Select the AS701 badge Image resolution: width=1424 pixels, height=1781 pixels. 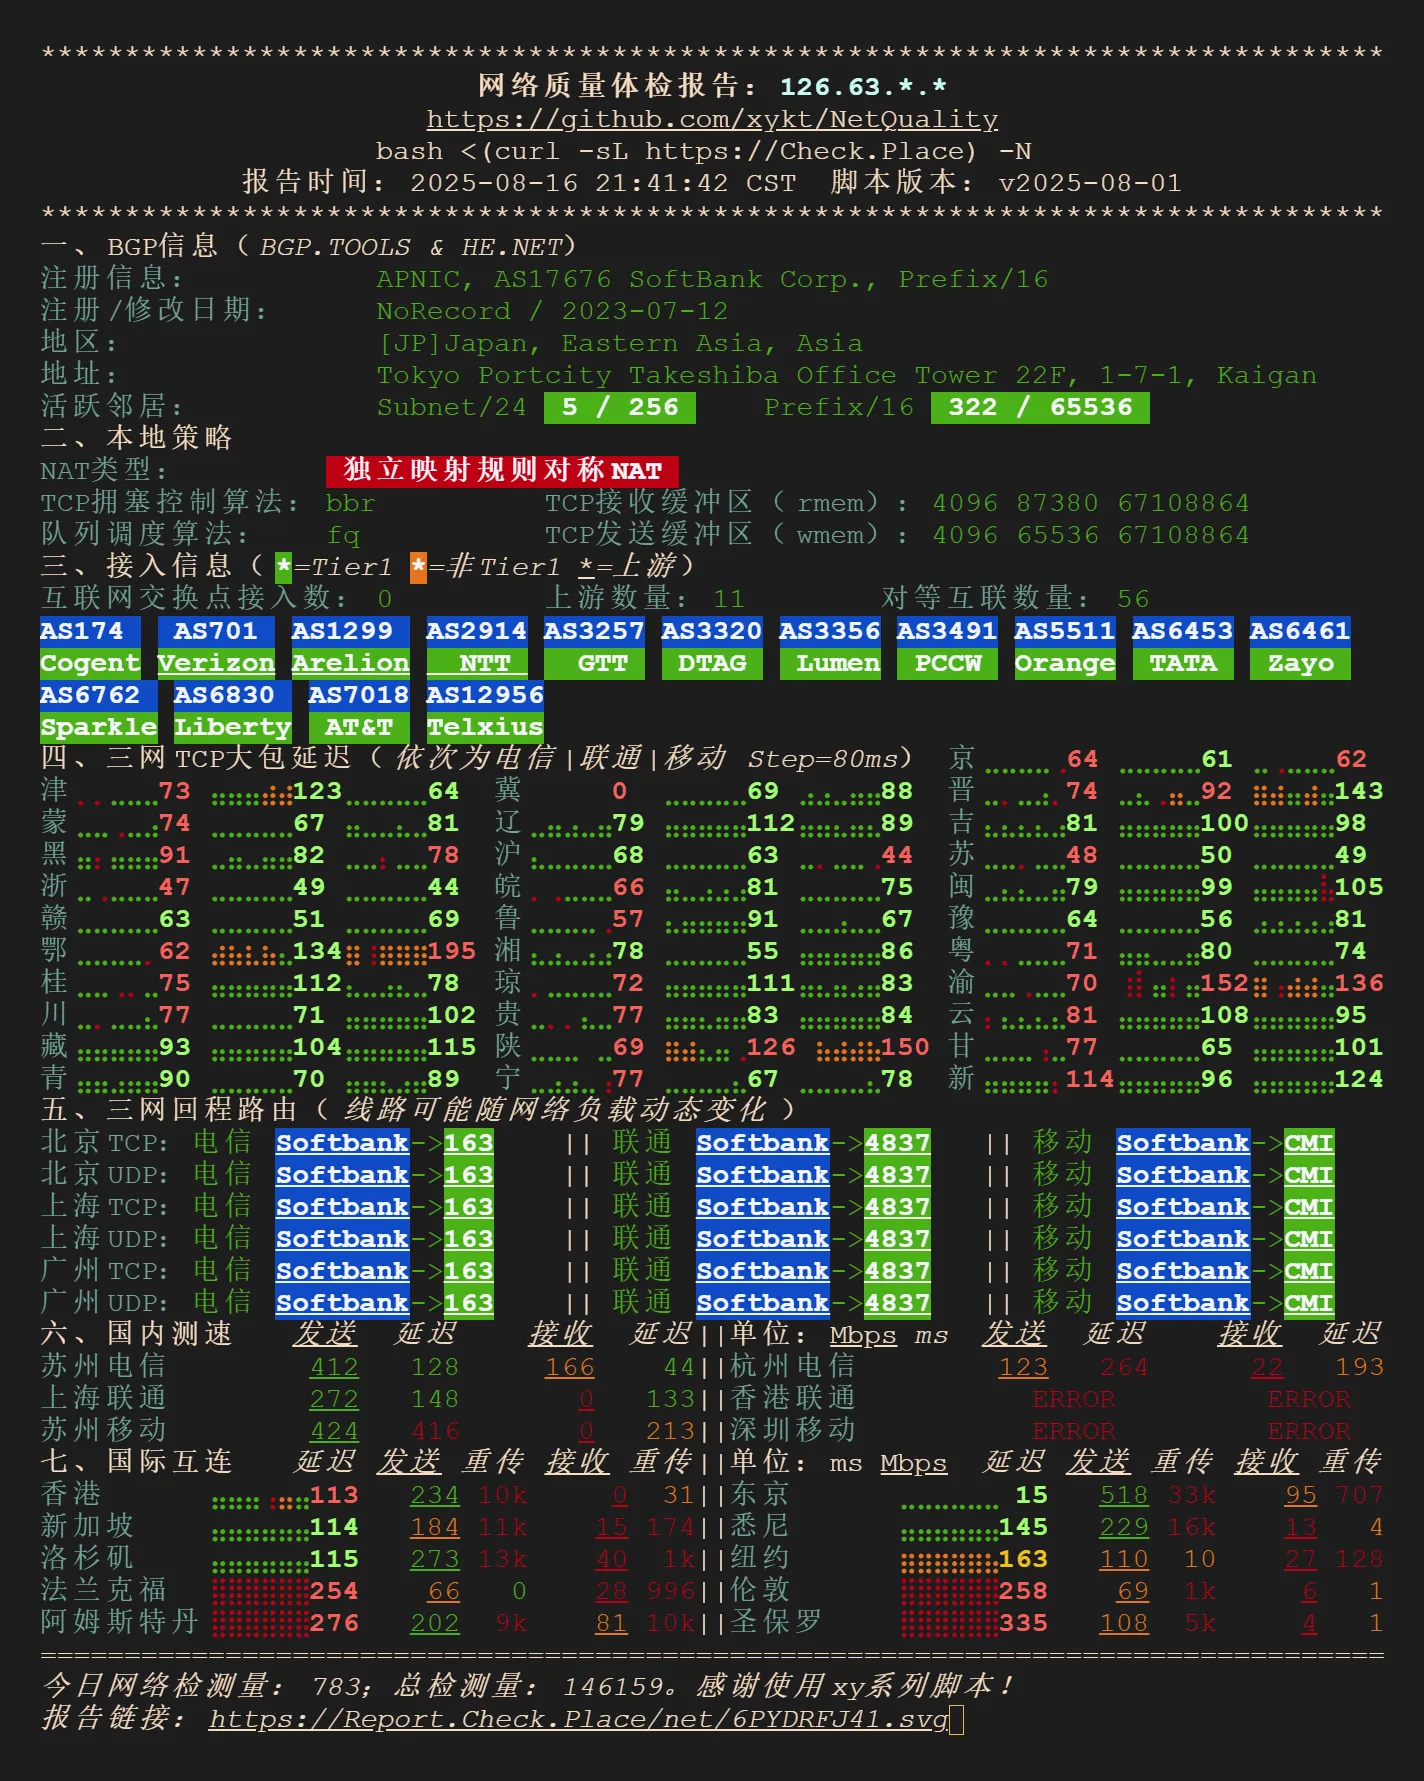[x=216, y=631]
